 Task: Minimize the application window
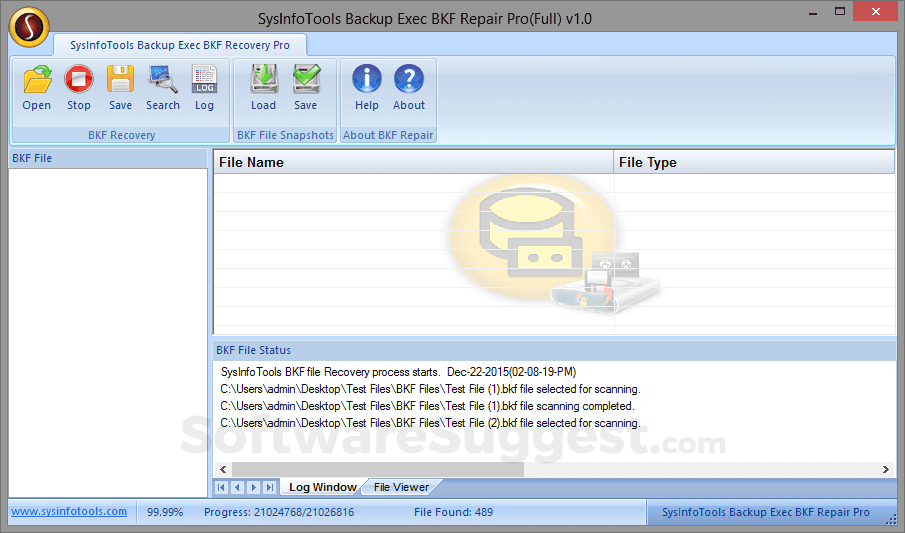point(813,12)
